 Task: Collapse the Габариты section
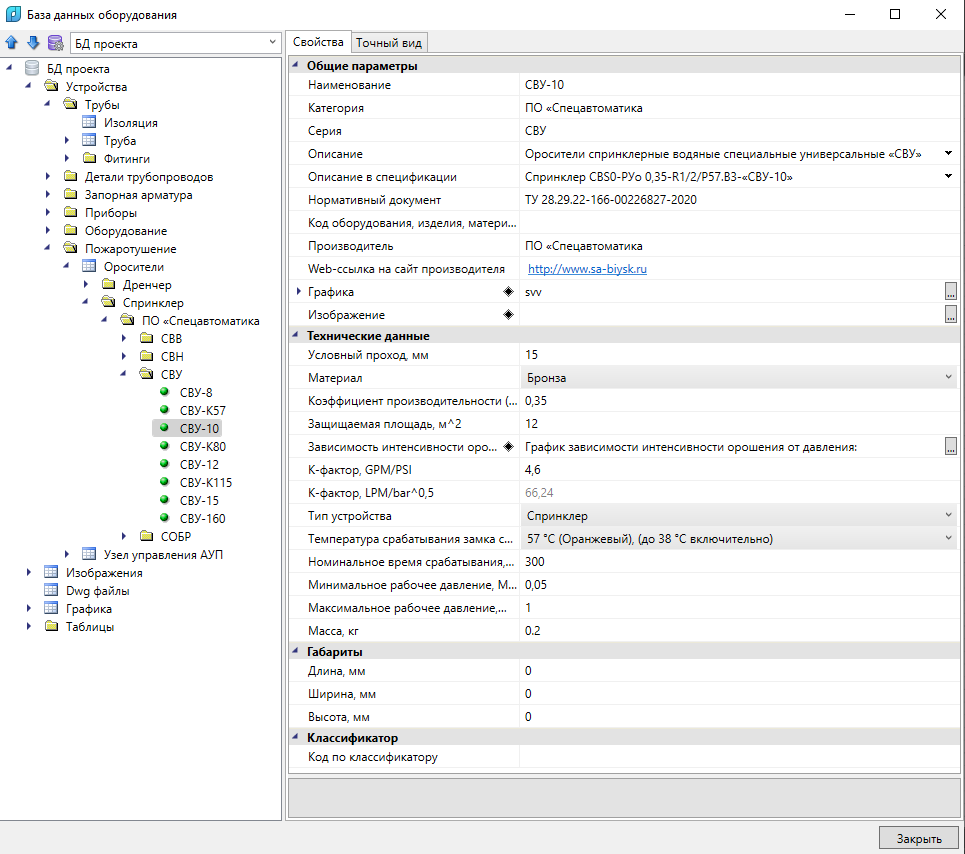click(295, 650)
